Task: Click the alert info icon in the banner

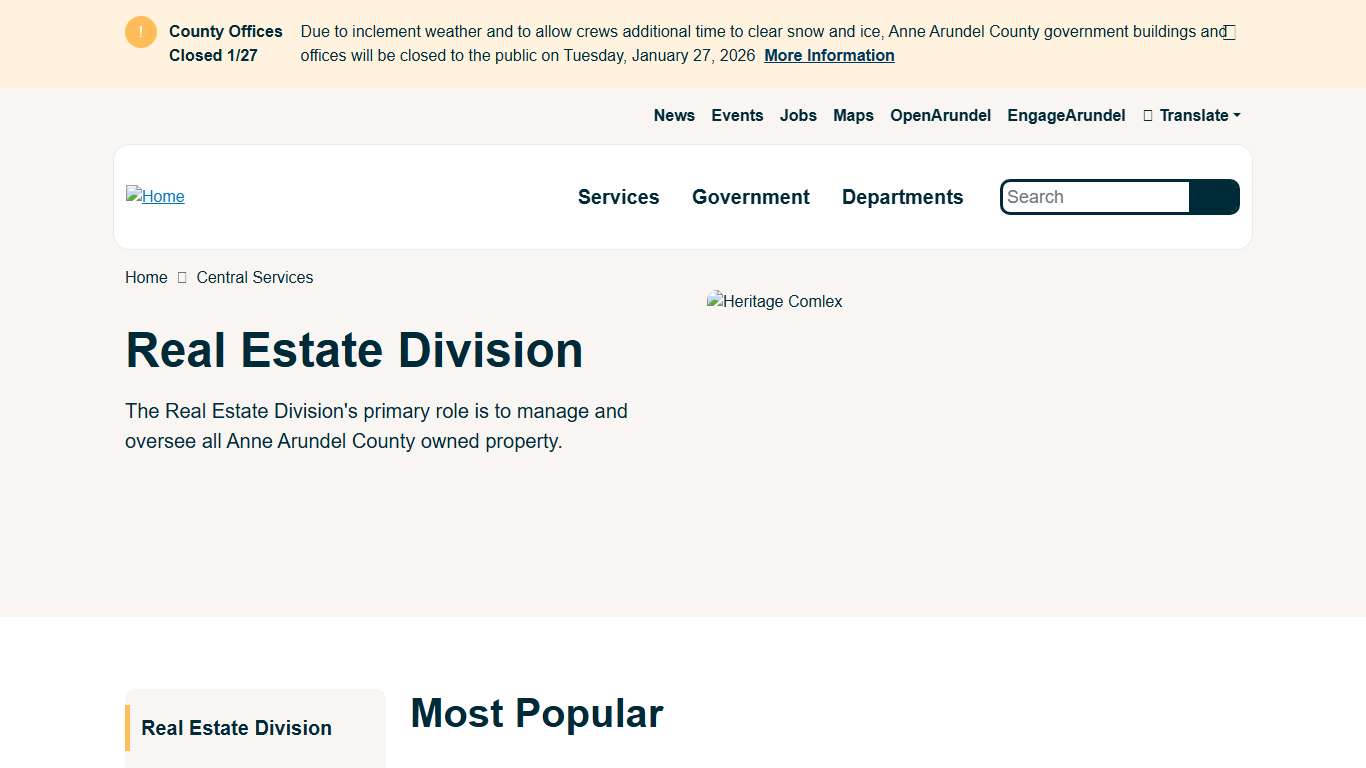Action: [x=140, y=31]
